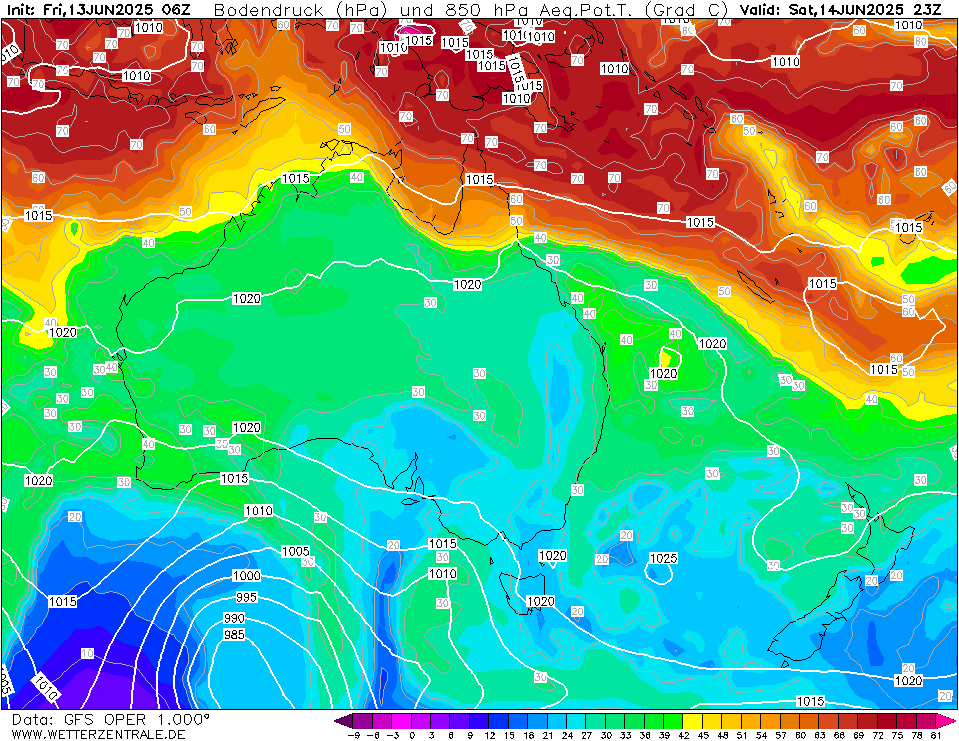The image size is (959, 741).
Task: Click the 985 isobar label
Action: point(234,635)
